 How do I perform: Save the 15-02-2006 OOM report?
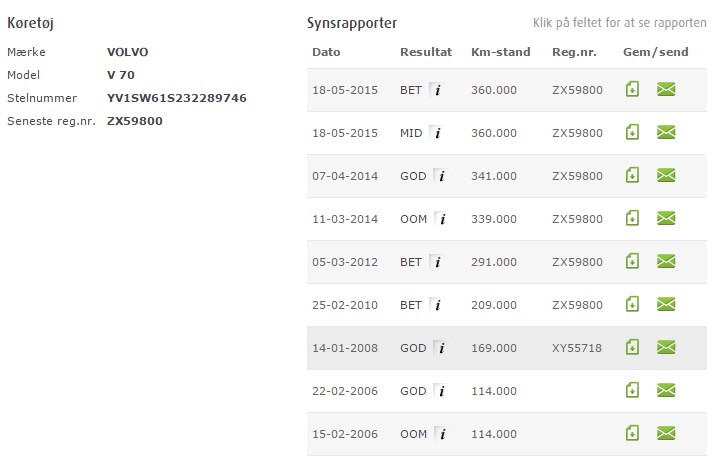point(632,434)
